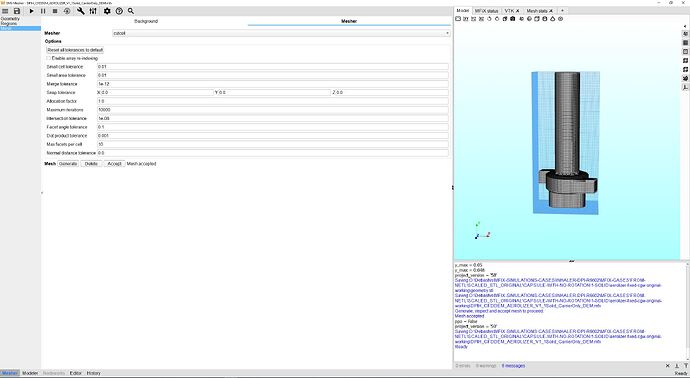Image resolution: width=690 pixels, height=378 pixels.
Task: Open the wrench build tool icon
Action: pyautogui.click(x=81, y=11)
